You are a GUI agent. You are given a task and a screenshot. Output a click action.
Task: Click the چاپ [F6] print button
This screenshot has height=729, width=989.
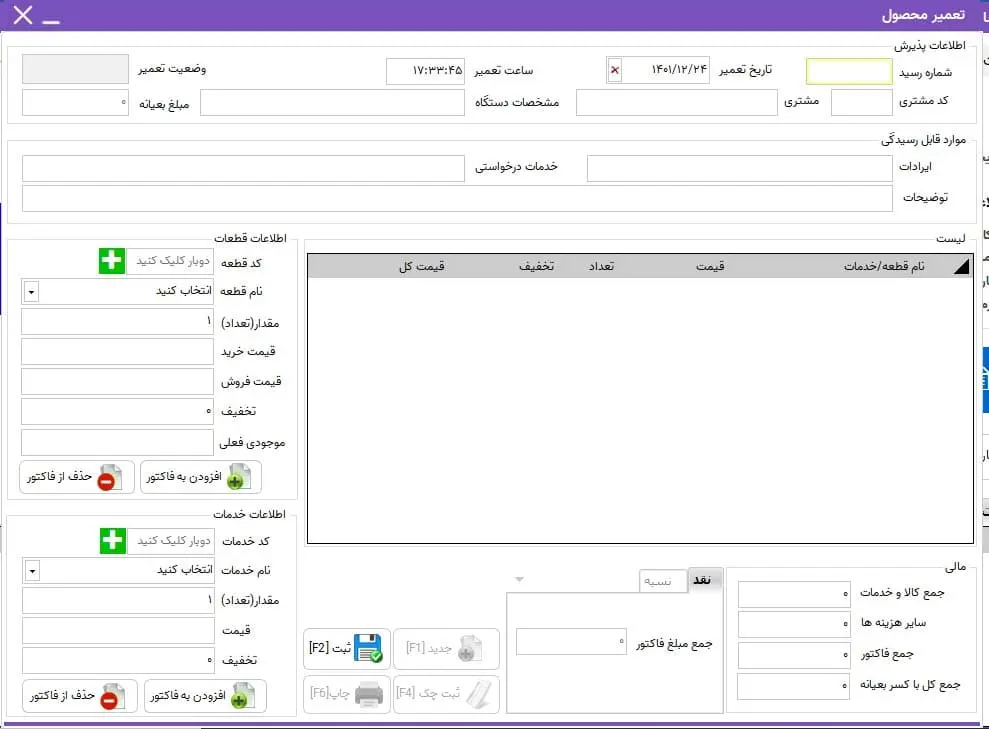tap(347, 694)
